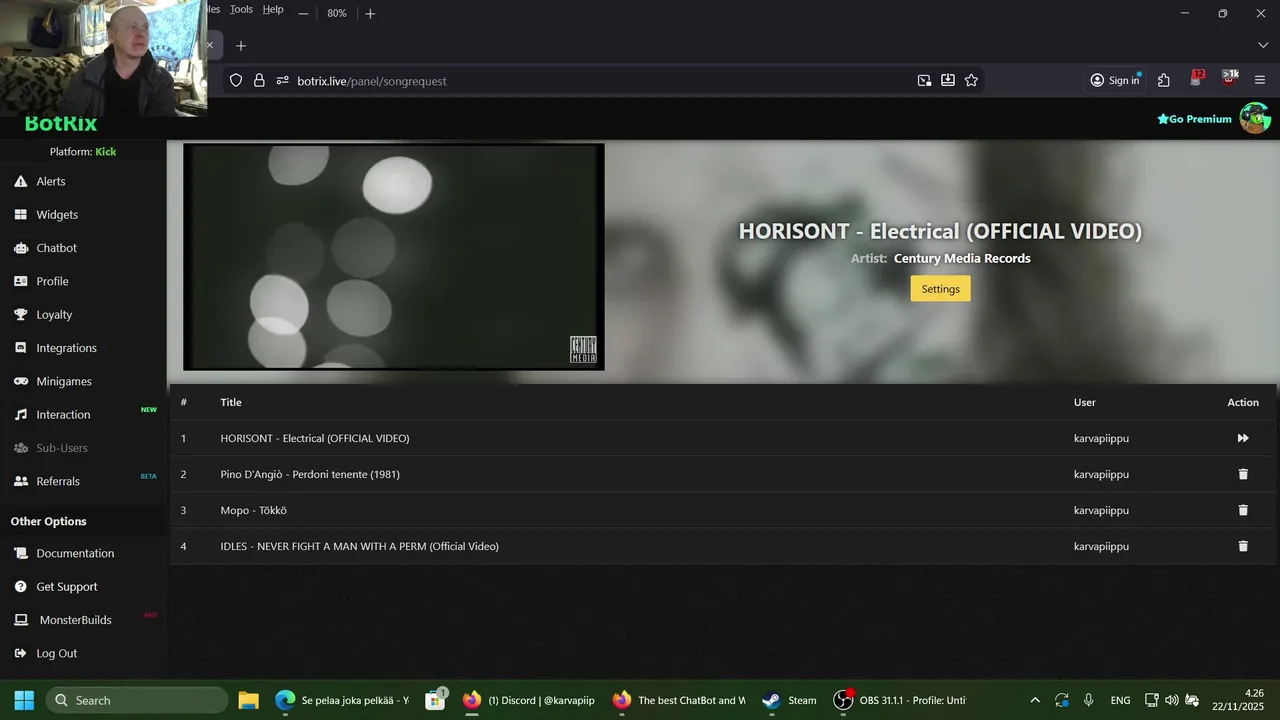The width and height of the screenshot is (1280, 720).
Task: Click the HORISONT - Electrical row title
Action: 315,438
